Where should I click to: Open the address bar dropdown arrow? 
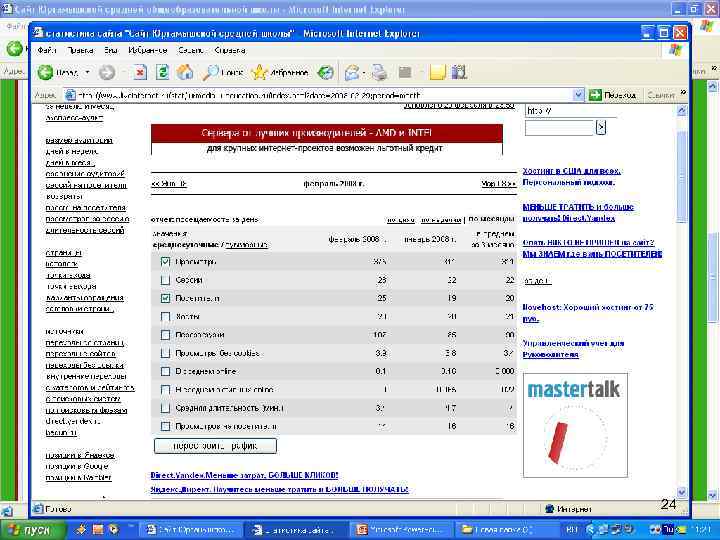tap(578, 95)
